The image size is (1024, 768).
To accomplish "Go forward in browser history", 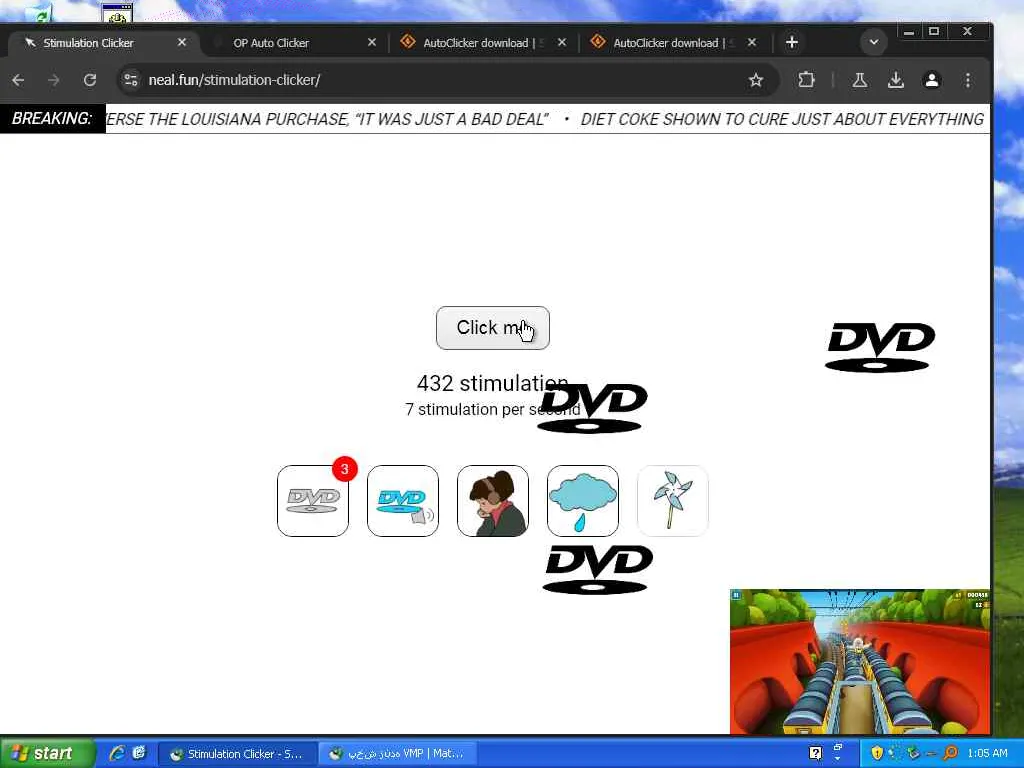I will point(54,80).
